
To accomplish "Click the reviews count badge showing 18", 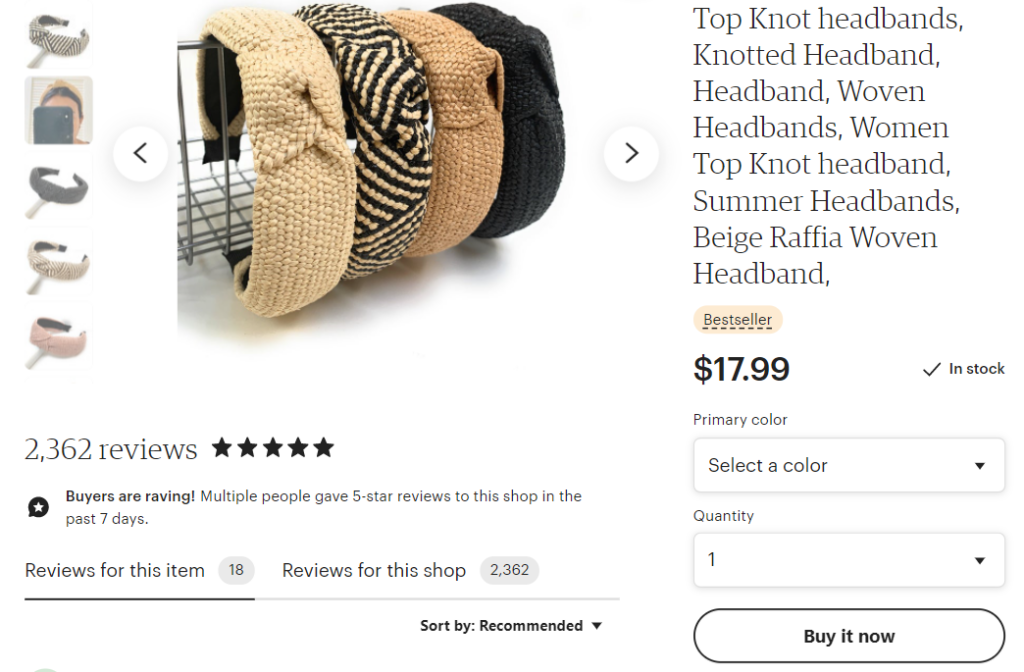I will pyautogui.click(x=237, y=570).
